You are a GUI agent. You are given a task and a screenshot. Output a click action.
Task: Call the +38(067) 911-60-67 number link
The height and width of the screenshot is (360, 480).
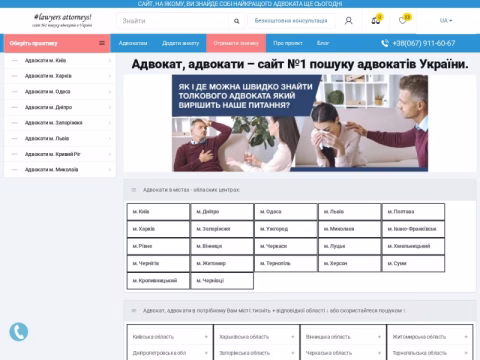click(x=424, y=43)
